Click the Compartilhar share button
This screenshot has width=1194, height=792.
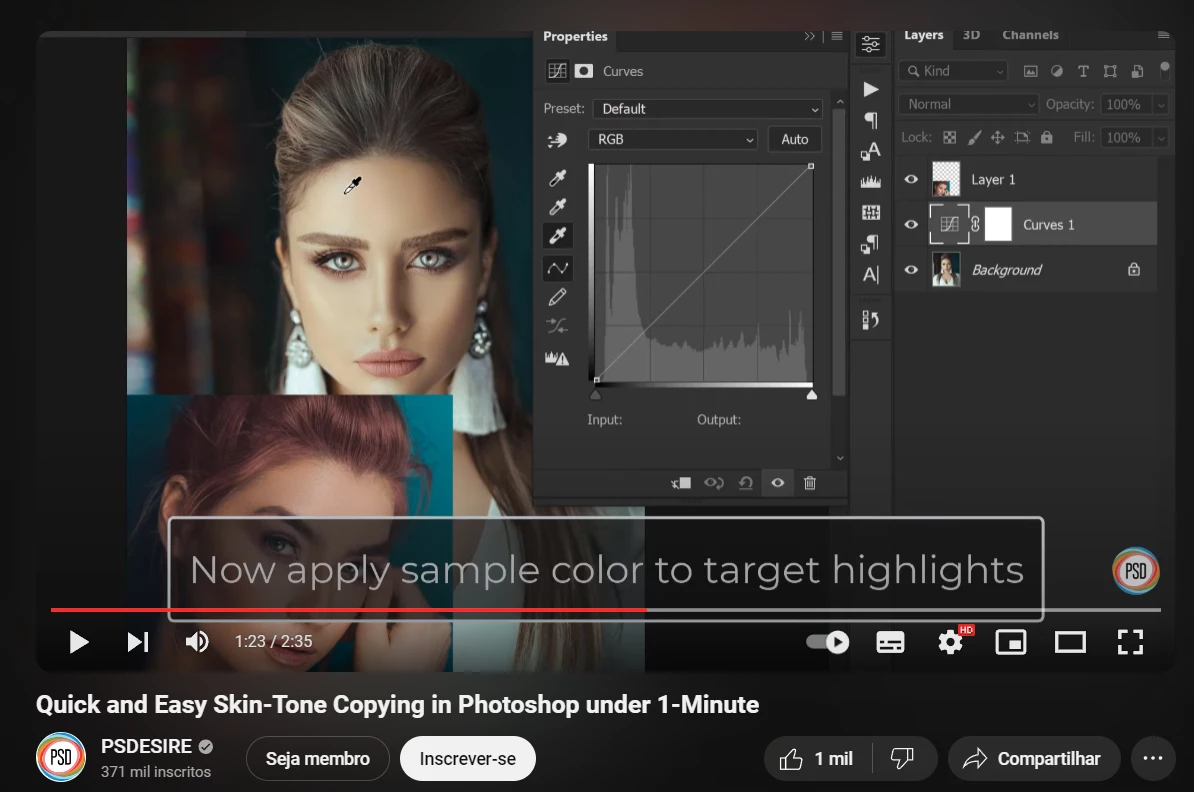[x=1034, y=758]
